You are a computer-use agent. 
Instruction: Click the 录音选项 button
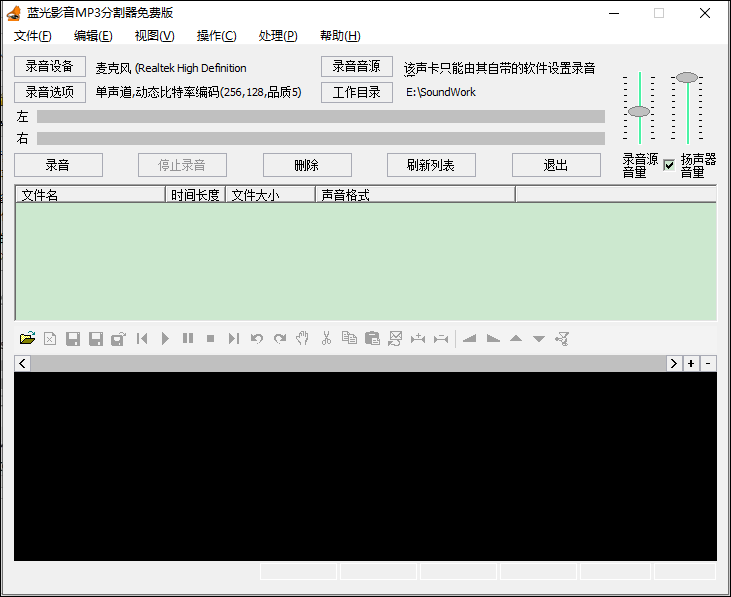(50, 92)
